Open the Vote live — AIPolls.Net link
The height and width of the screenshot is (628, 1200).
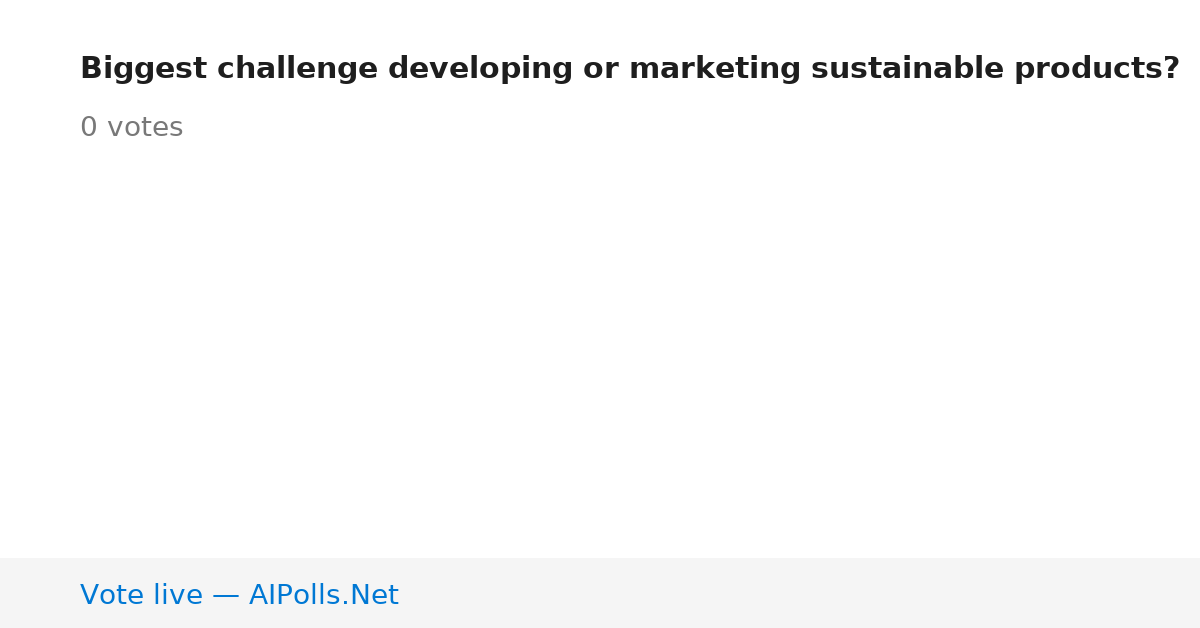[x=239, y=596]
